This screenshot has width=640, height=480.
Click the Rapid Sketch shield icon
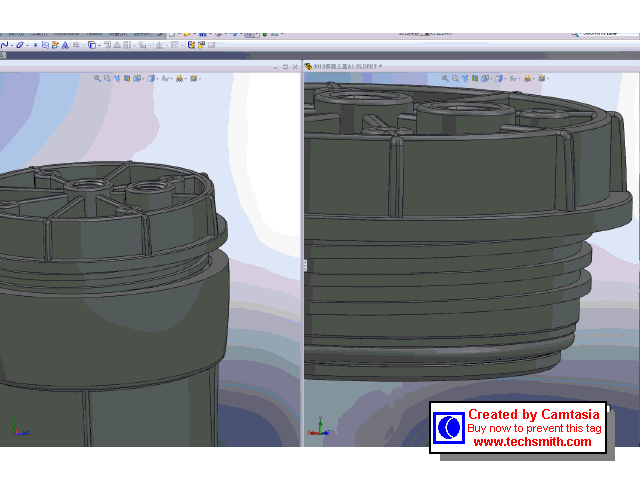coord(191,45)
